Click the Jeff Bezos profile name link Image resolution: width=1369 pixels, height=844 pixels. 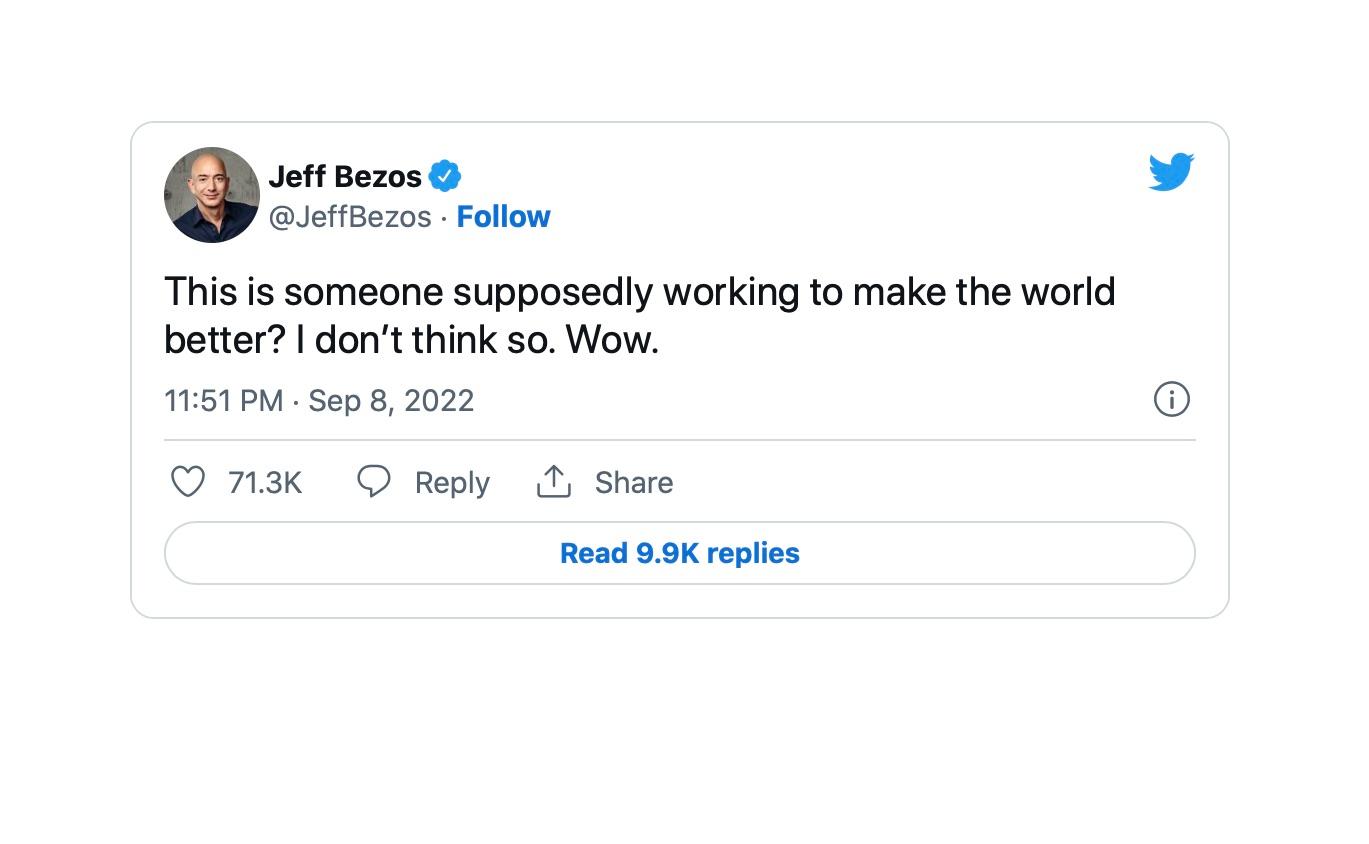pyautogui.click(x=344, y=176)
